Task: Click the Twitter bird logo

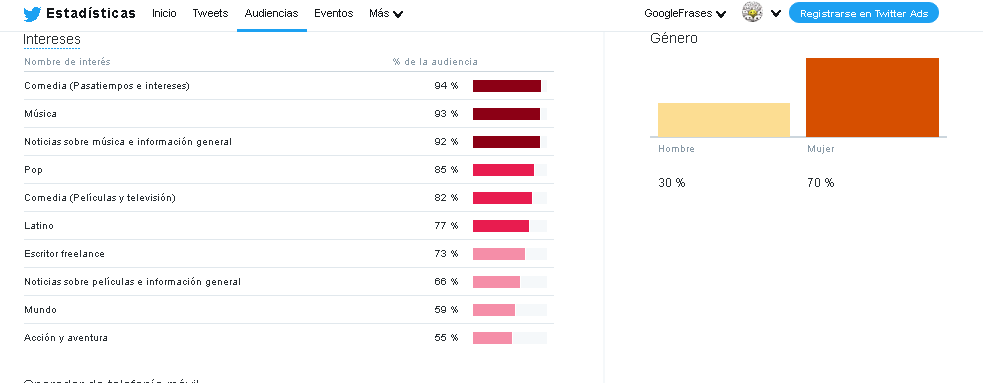Action: [x=32, y=14]
